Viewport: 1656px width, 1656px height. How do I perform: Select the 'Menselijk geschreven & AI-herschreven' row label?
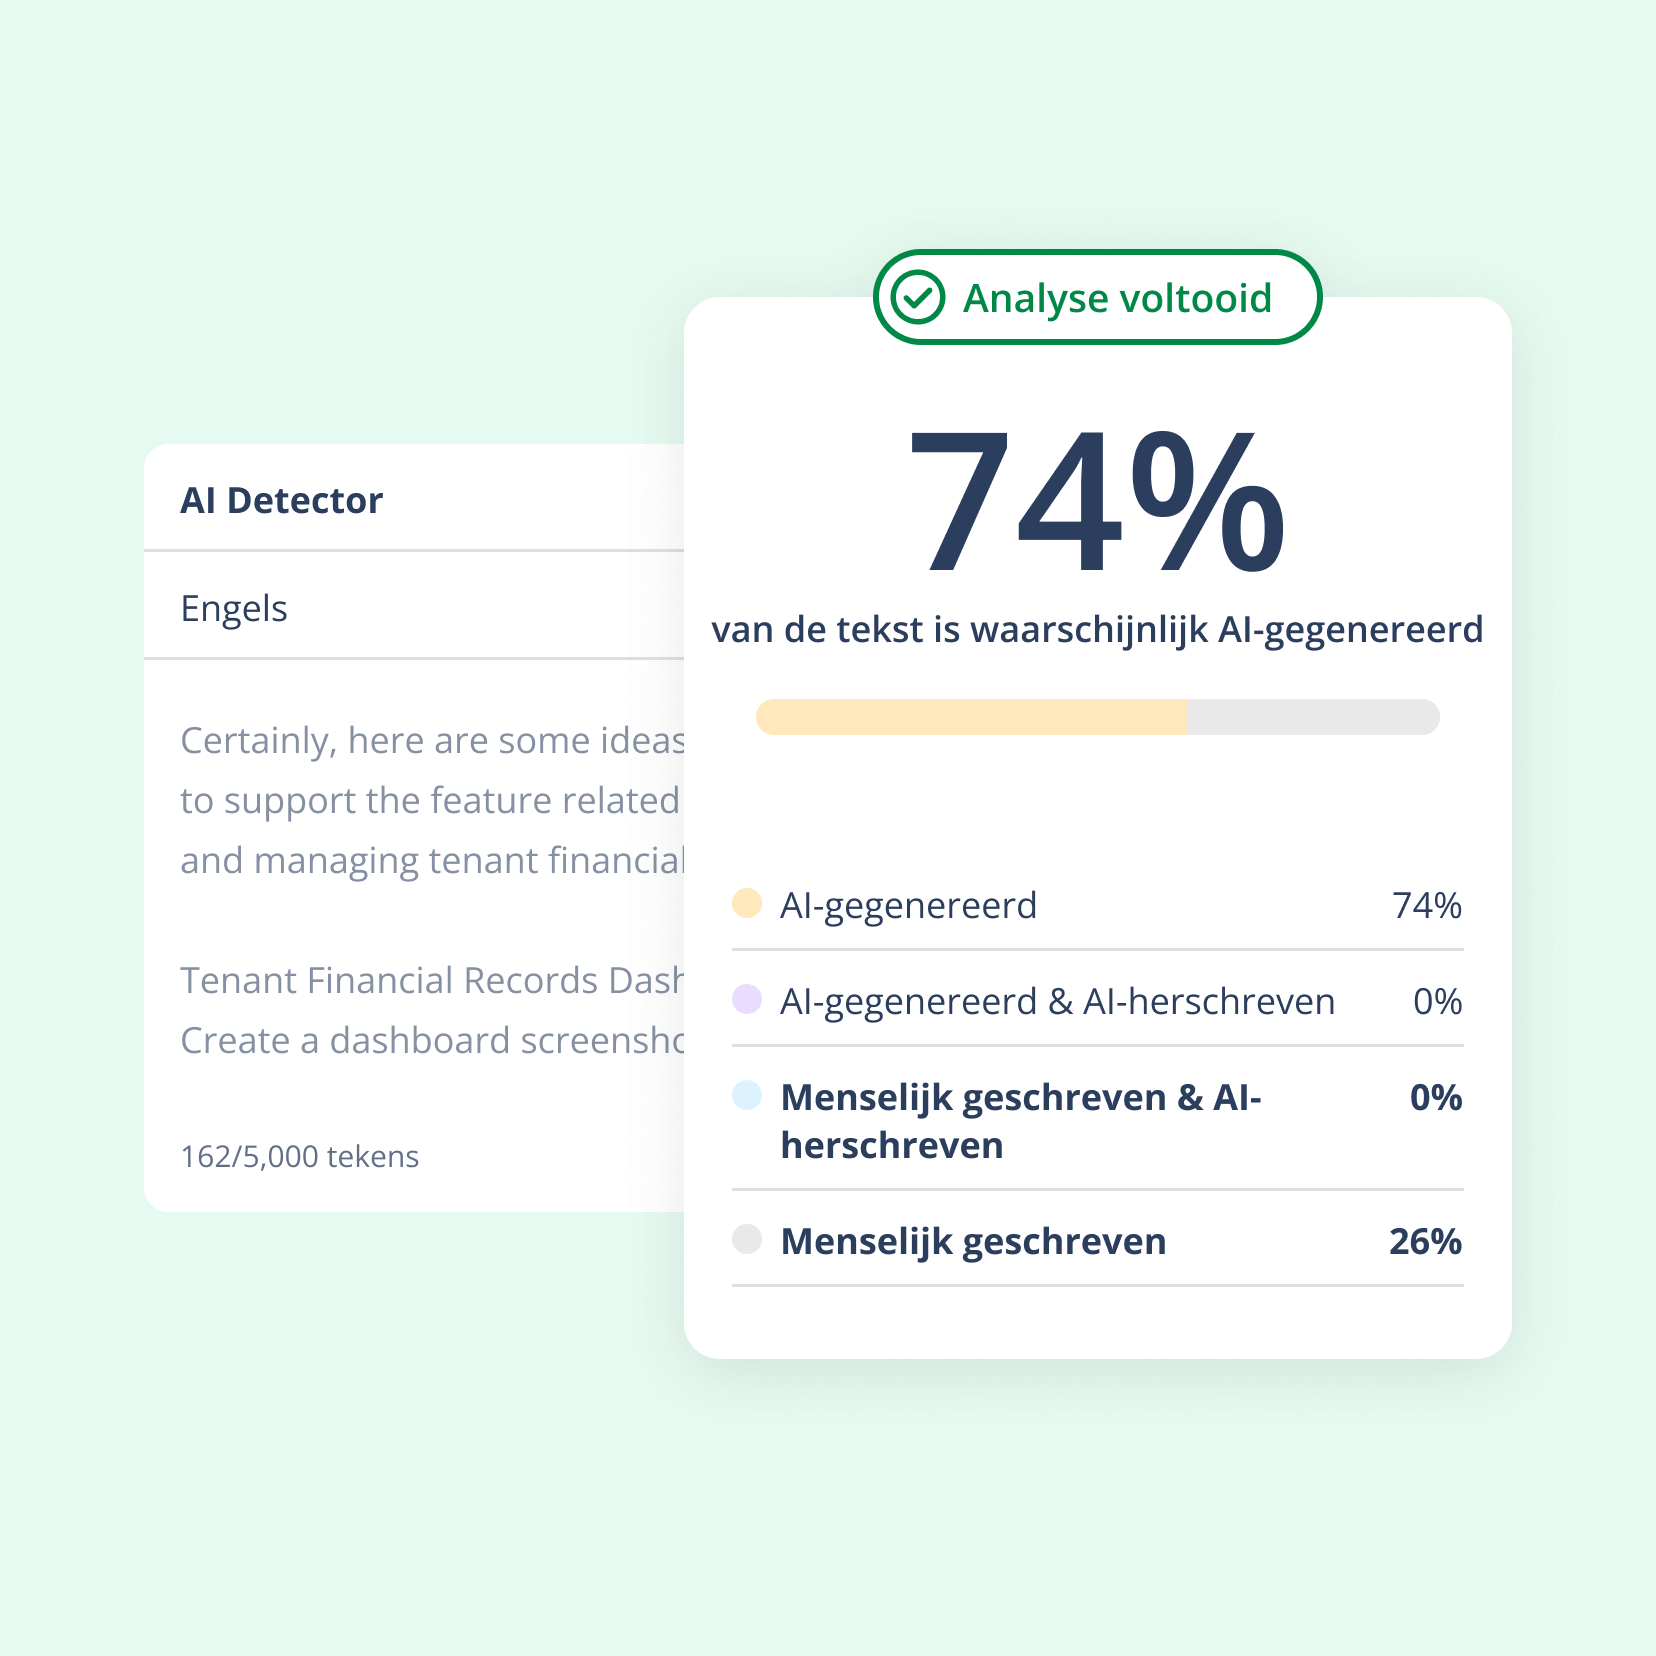point(1020,1120)
